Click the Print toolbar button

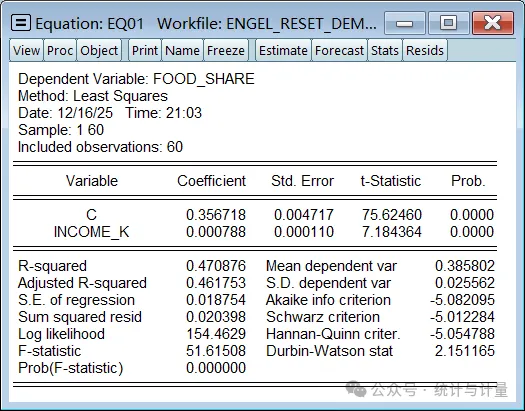(145, 51)
